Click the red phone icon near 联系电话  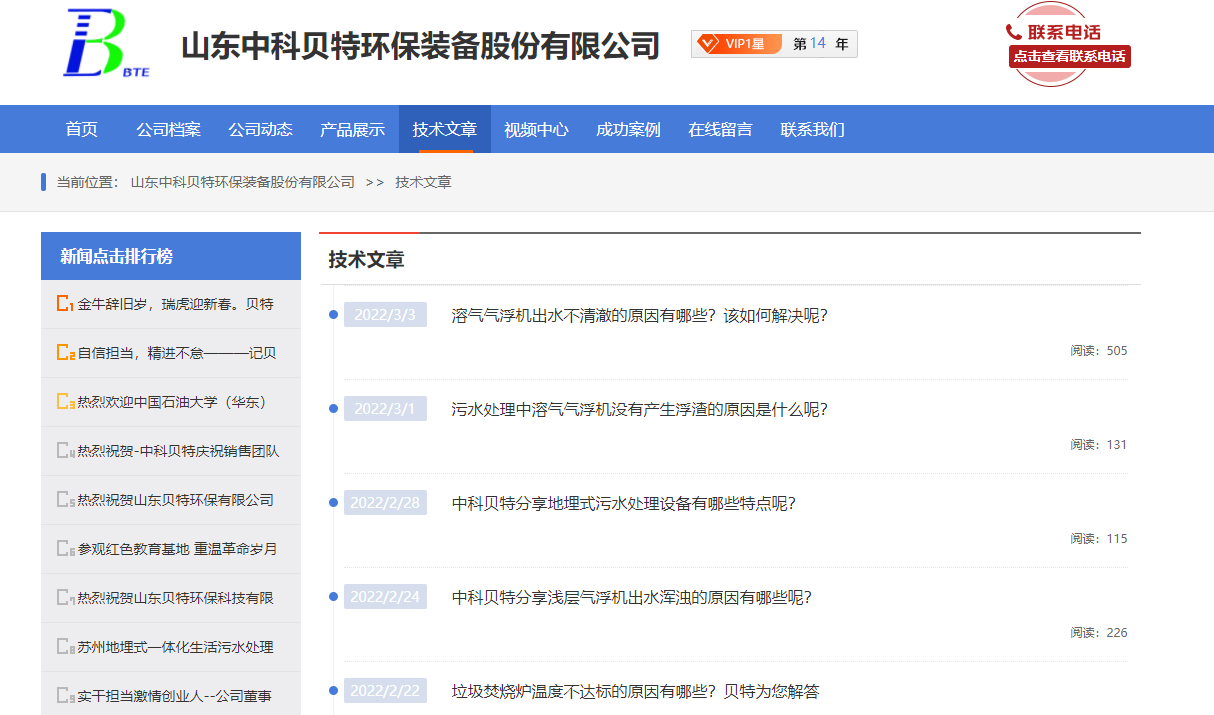pos(1014,32)
